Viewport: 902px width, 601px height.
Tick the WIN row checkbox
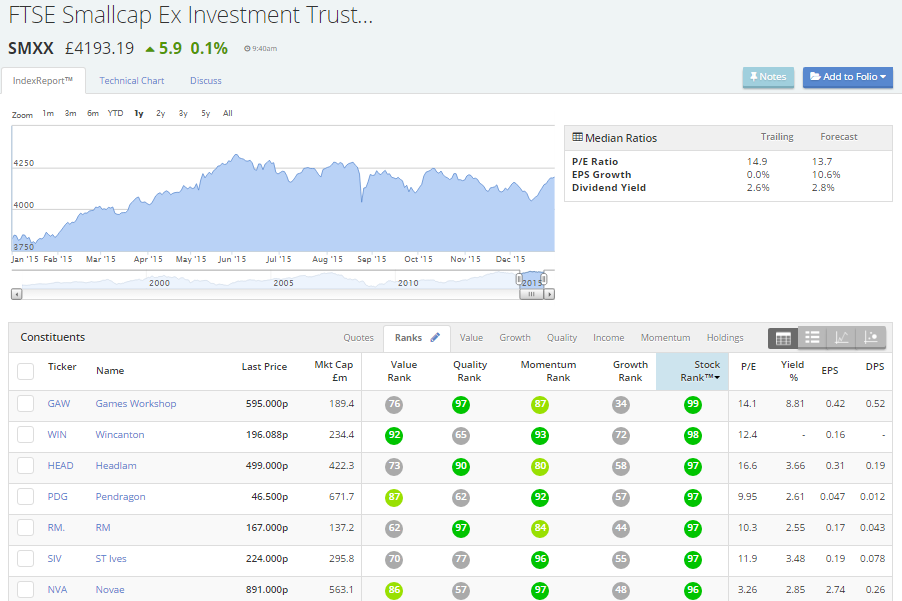[25, 435]
